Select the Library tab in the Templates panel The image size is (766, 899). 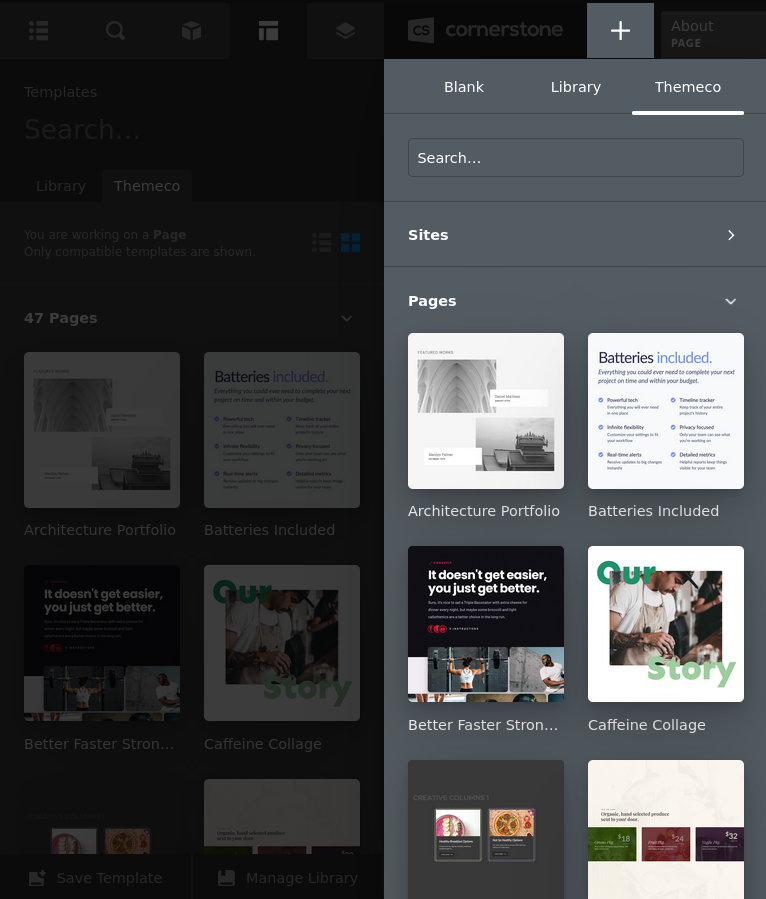pos(61,186)
